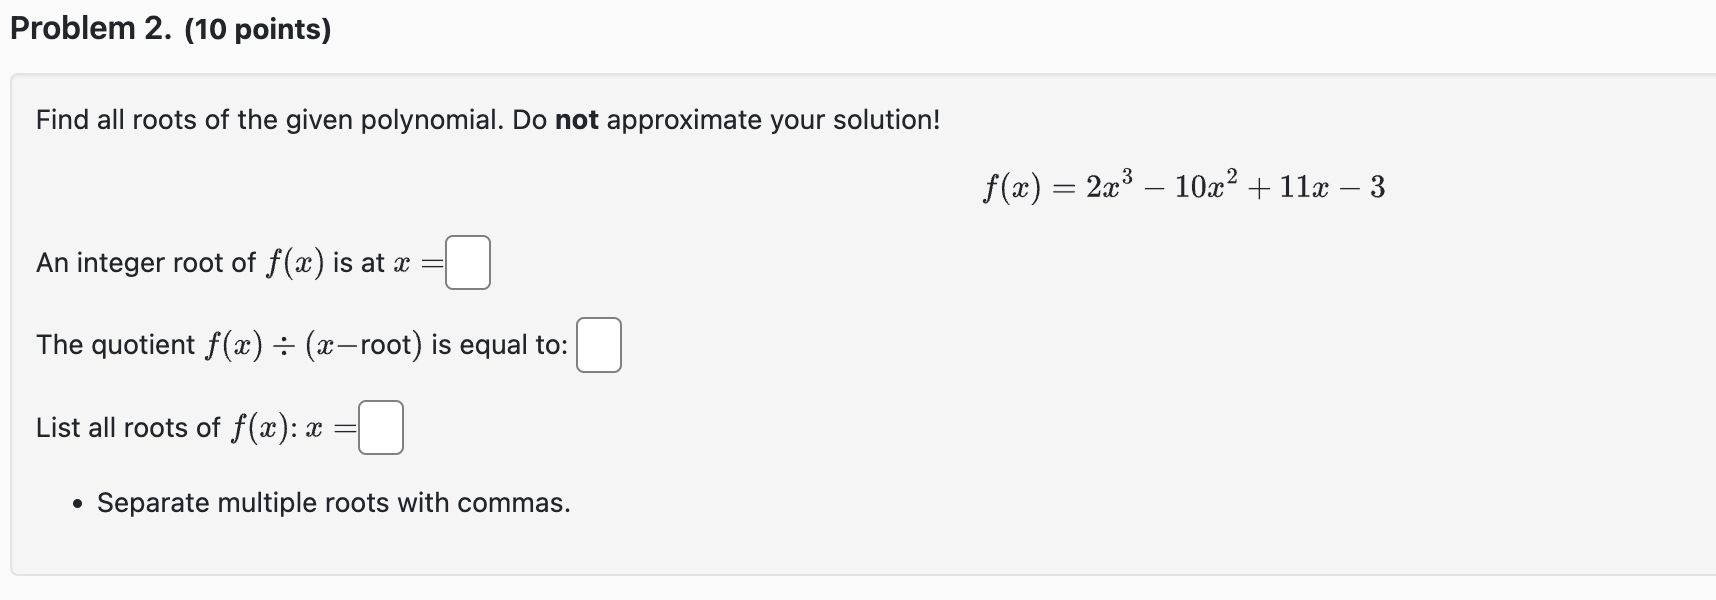Click the quotient answer box
The width and height of the screenshot is (1716, 600).
[598, 344]
